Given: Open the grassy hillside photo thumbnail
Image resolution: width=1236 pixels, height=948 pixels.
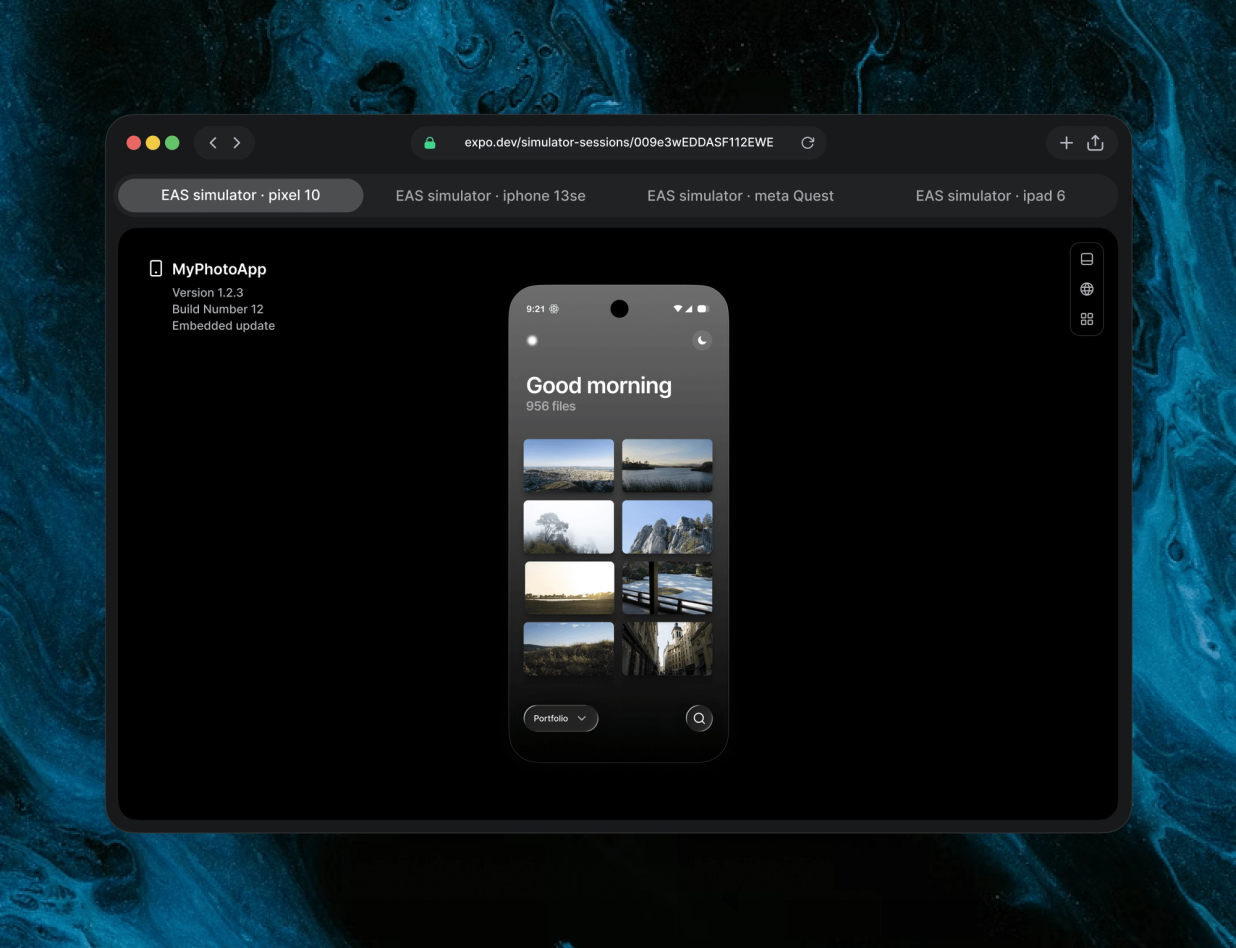Looking at the screenshot, I should 569,649.
